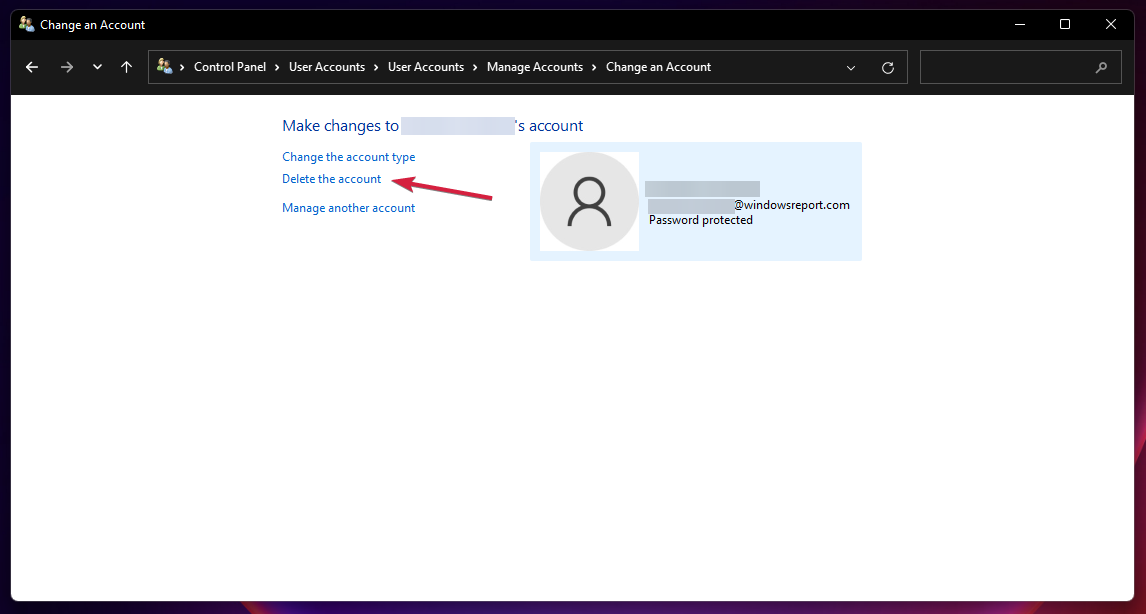Go back using the back arrow
The image size is (1146, 614).
(31, 67)
